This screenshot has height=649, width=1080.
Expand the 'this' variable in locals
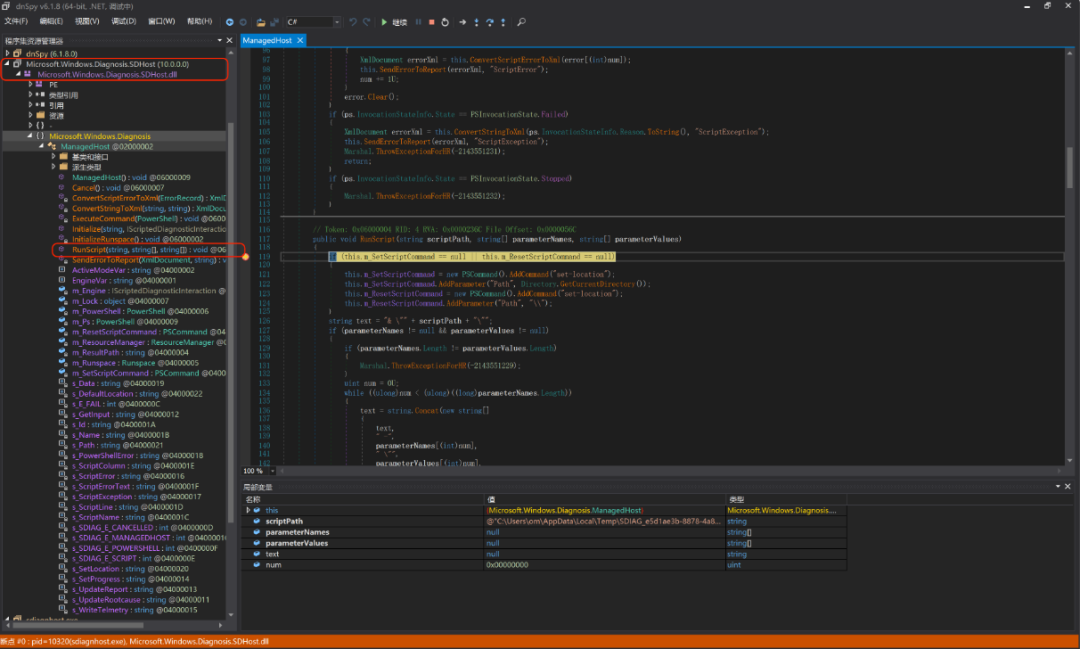(x=248, y=510)
